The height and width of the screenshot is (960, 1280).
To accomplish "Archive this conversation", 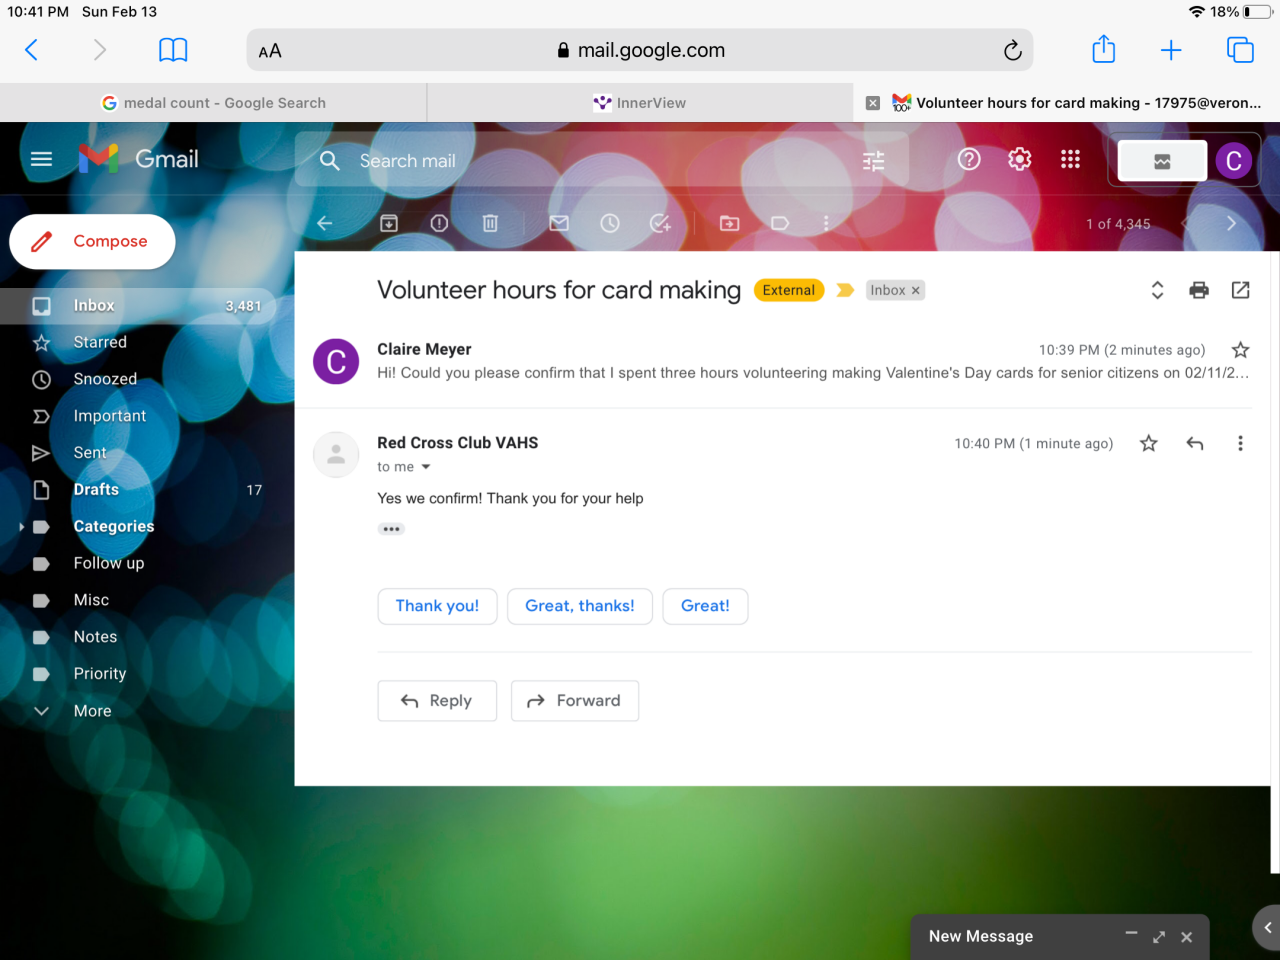I will click(x=389, y=223).
